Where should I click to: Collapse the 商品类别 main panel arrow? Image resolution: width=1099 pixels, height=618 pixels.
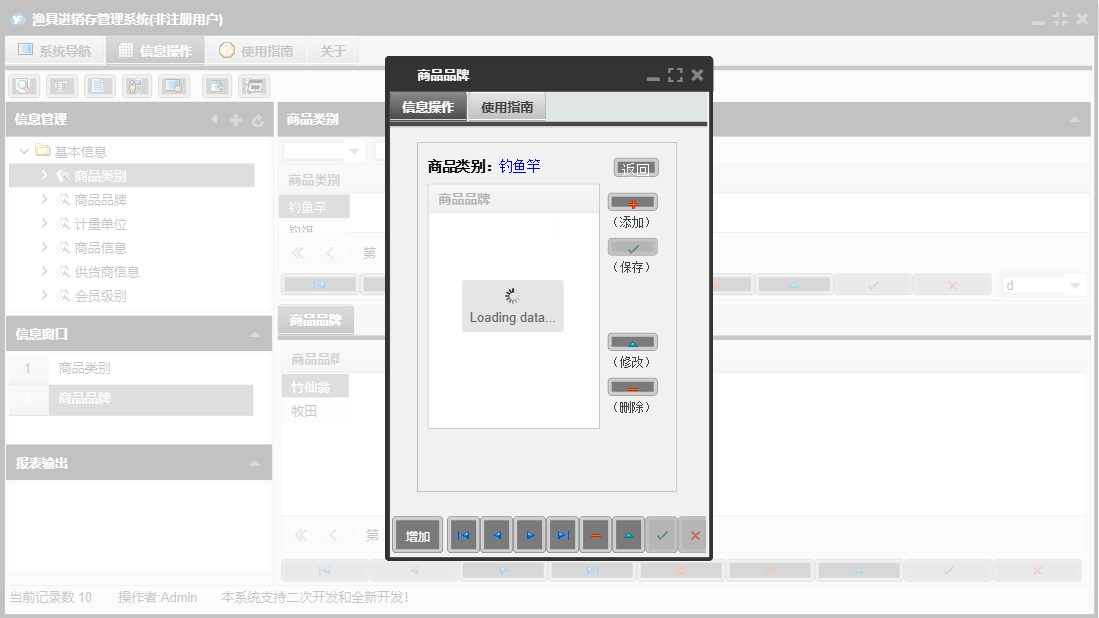[1074, 120]
